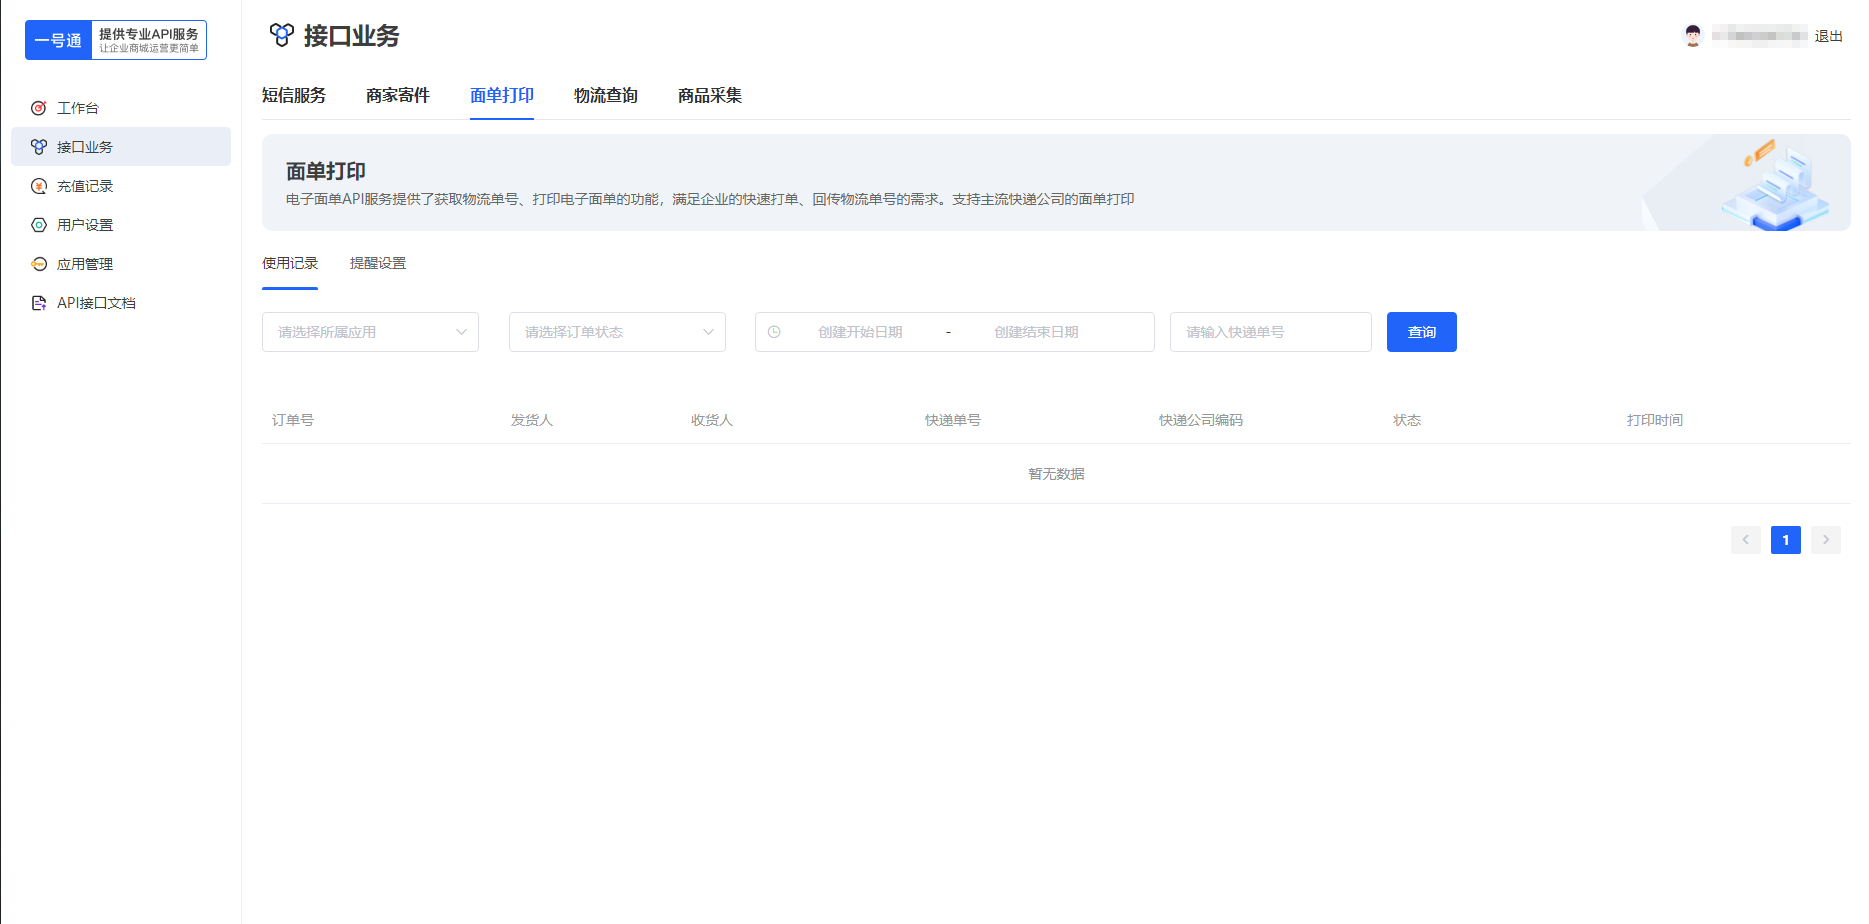Pick the 创建结束日期 field
The width and height of the screenshot is (1869, 924).
[x=1036, y=332]
